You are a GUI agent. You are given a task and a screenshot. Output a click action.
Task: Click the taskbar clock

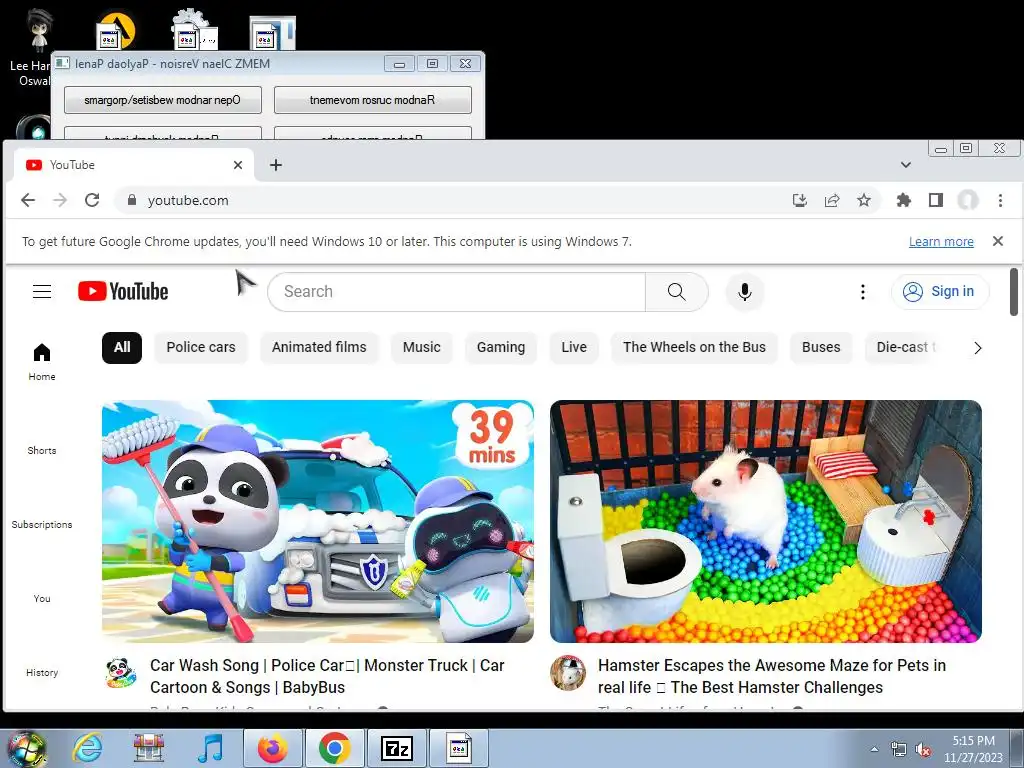973,749
